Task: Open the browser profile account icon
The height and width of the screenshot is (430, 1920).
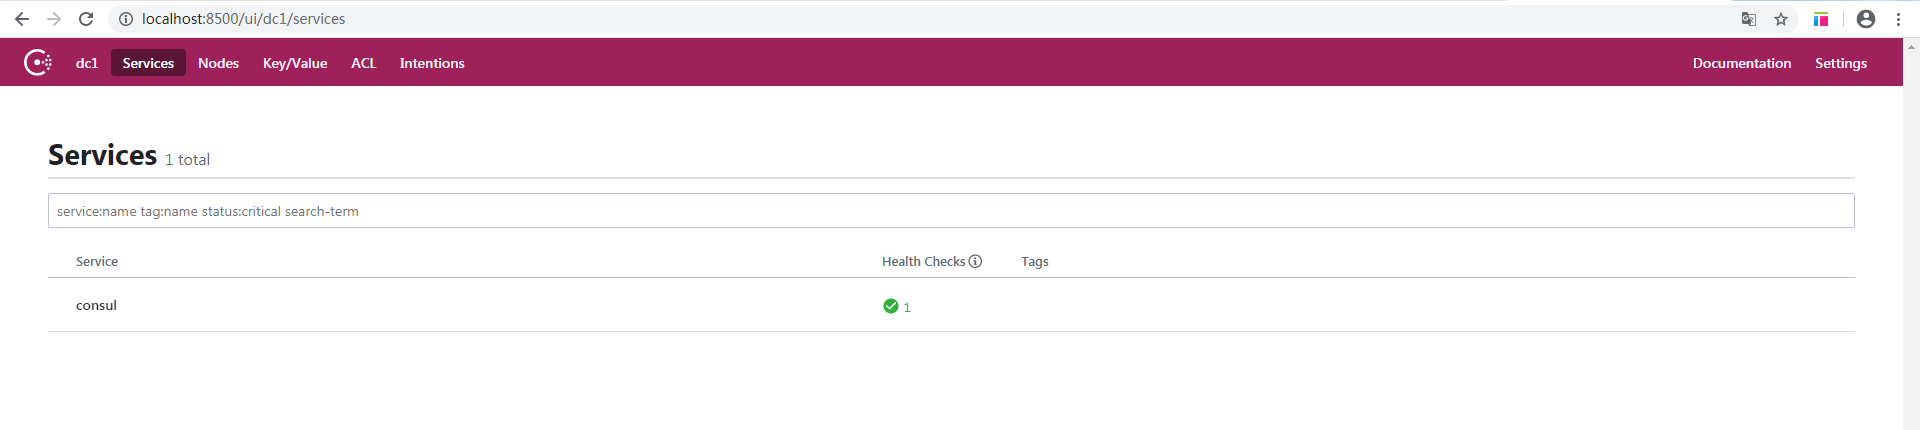Action: pos(1865,19)
